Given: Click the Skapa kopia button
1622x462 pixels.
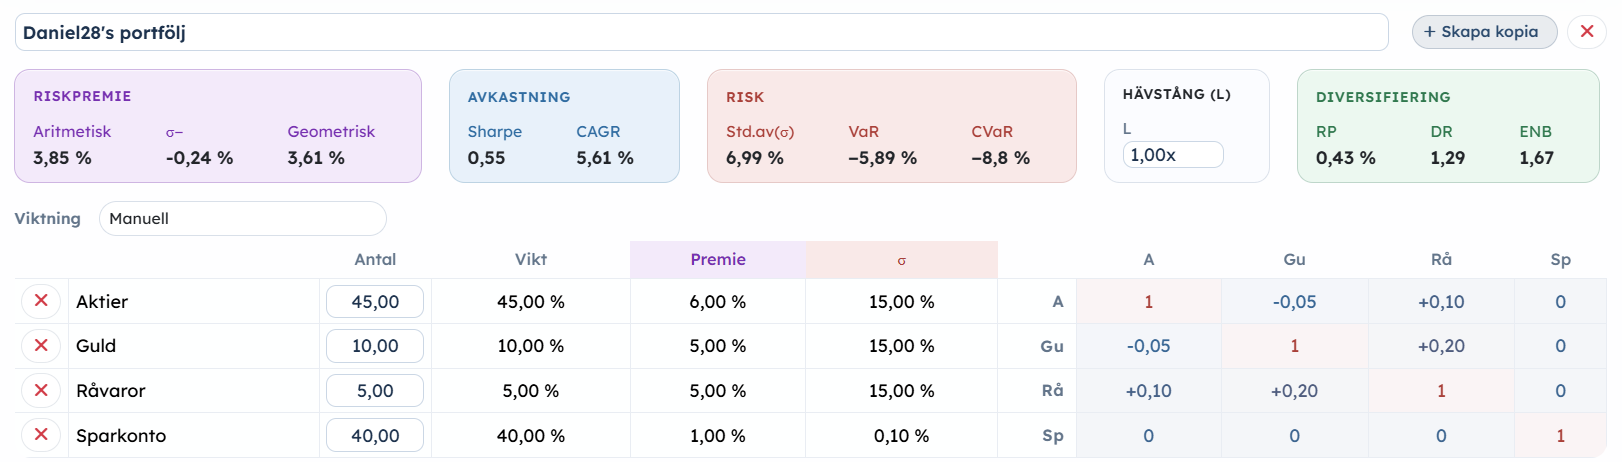Looking at the screenshot, I should [1484, 32].
